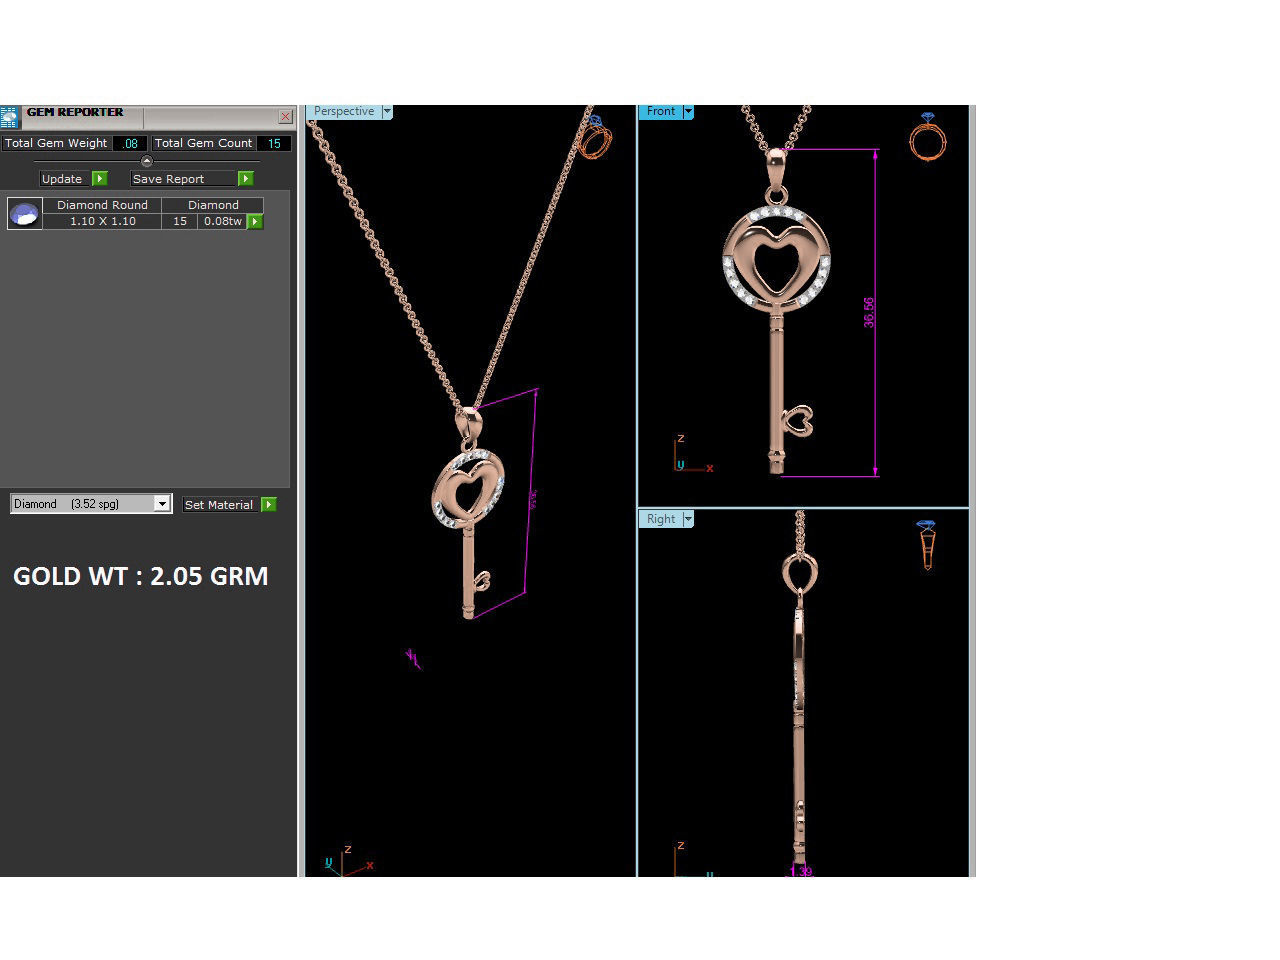Click the 36.56 dimension label in Front view

[x=869, y=312]
